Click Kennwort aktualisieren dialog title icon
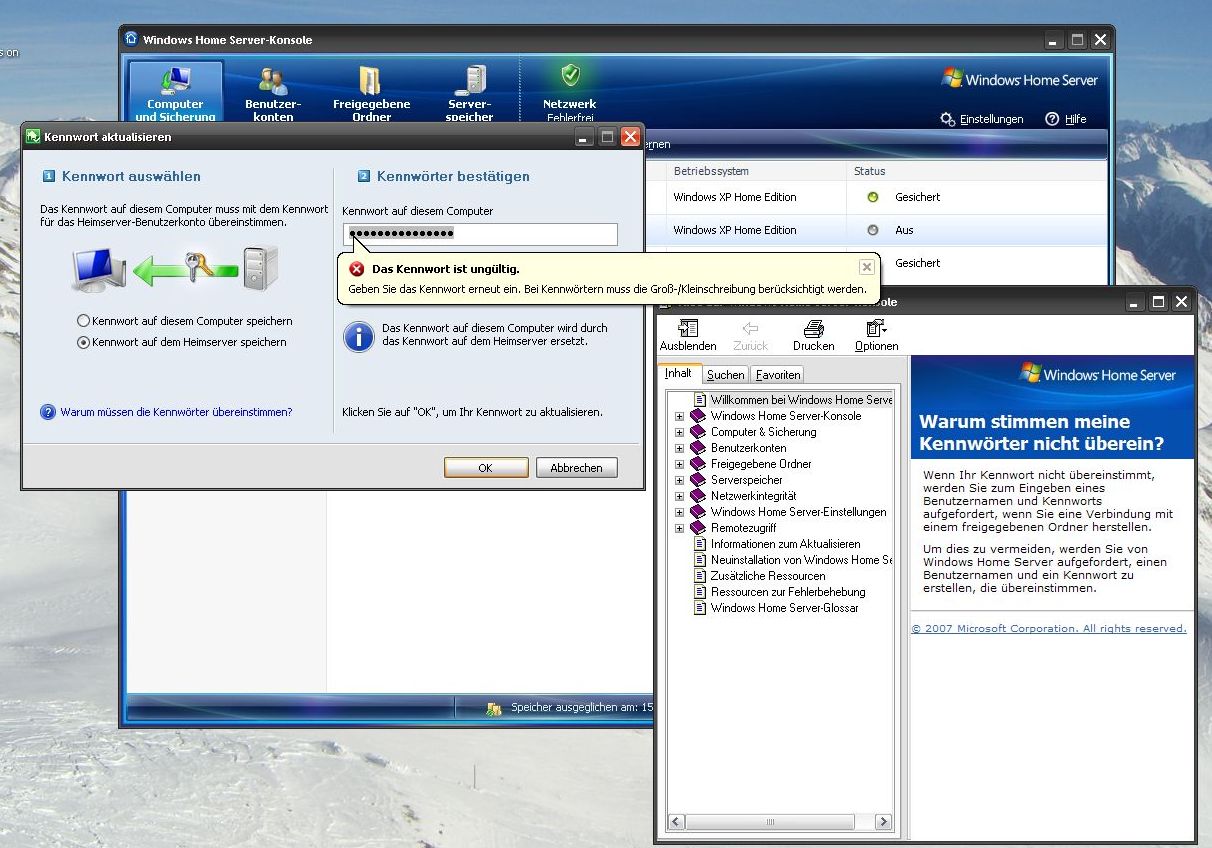Image resolution: width=1212 pixels, height=848 pixels. 33,136
